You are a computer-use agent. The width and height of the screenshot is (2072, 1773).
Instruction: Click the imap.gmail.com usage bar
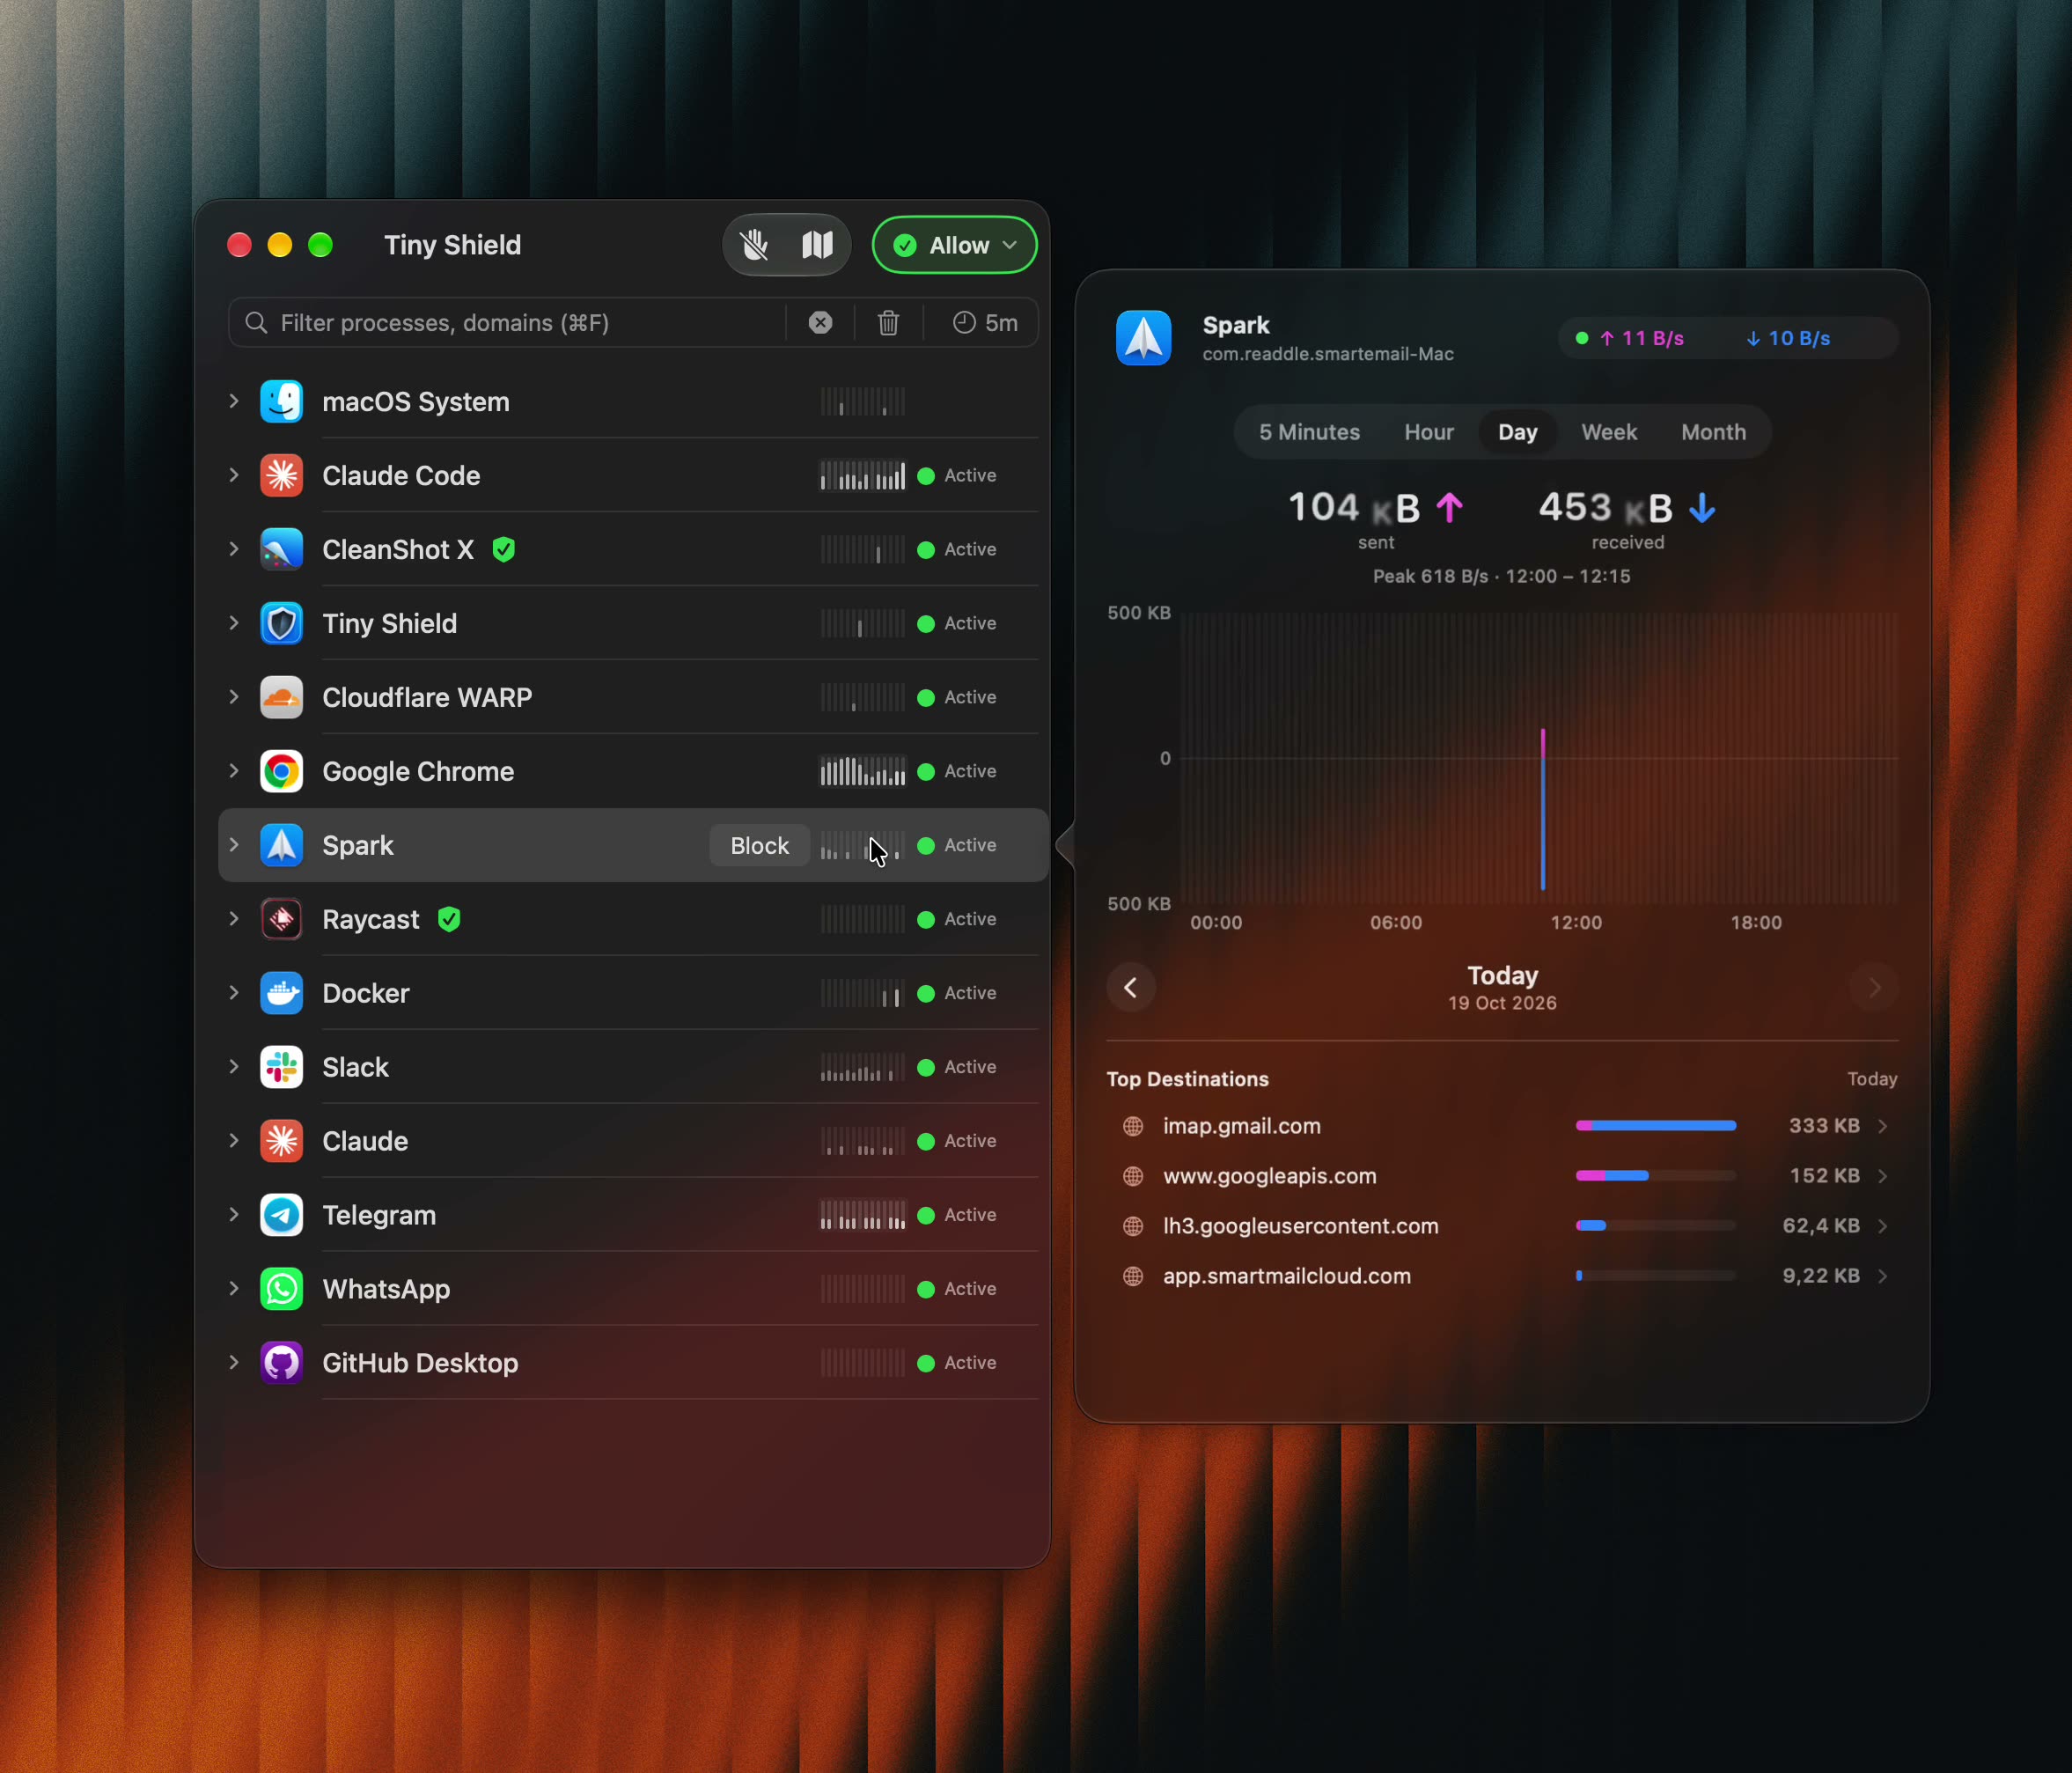tap(1655, 1126)
